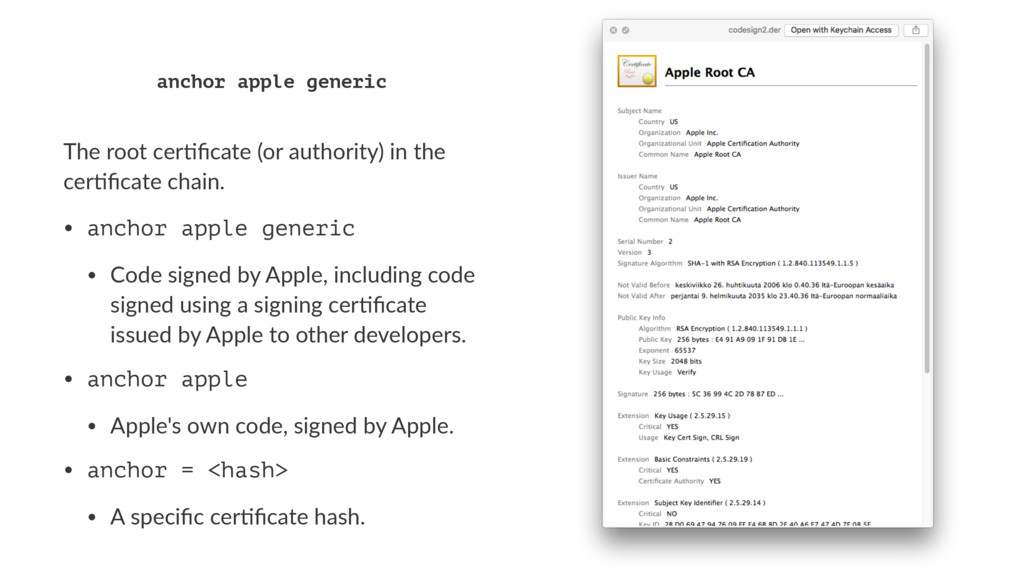Click 'Issuer Name' section label
The image size is (1024, 576).
point(637,176)
